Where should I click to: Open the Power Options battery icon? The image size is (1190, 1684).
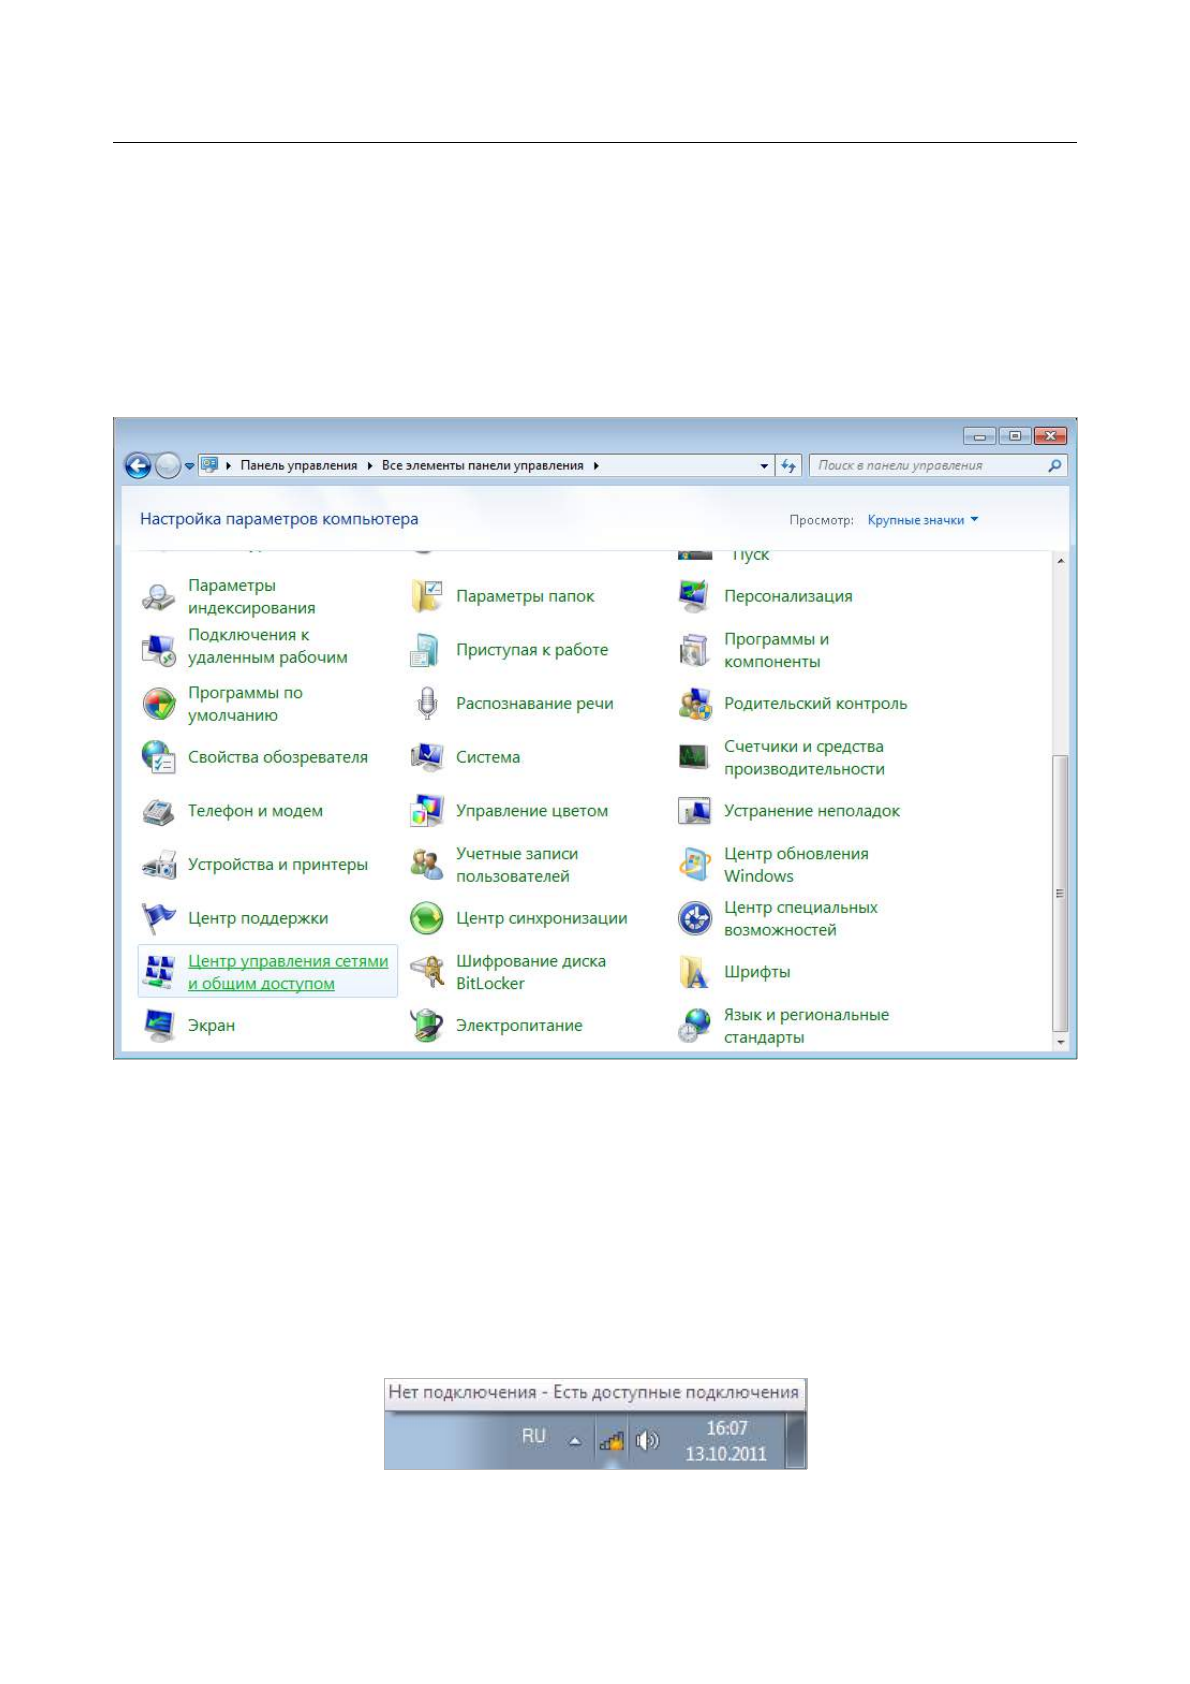[427, 1025]
